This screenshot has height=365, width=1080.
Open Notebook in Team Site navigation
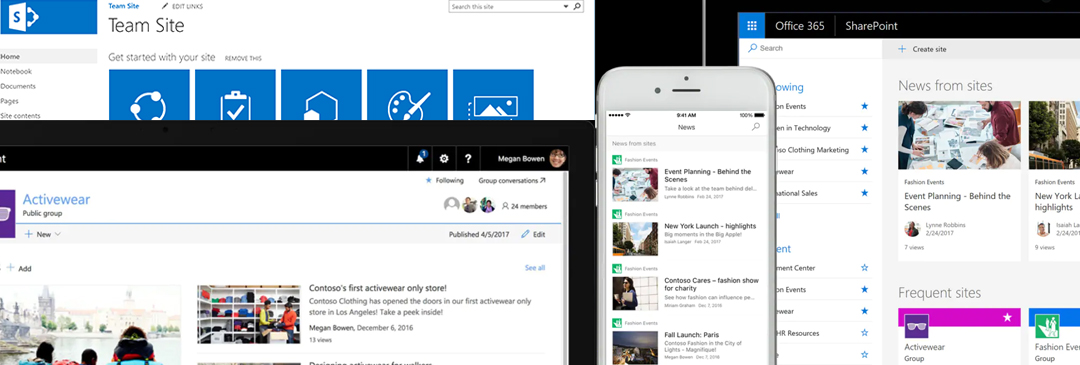point(16,72)
